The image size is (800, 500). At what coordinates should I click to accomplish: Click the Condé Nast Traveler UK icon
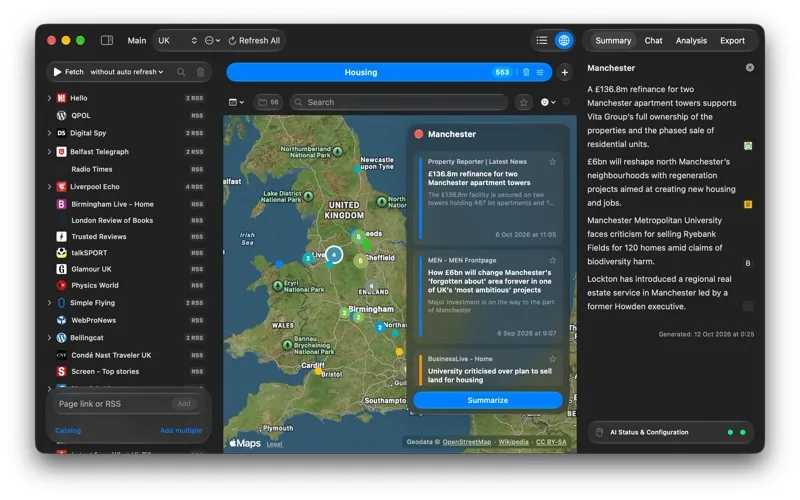pos(61,355)
